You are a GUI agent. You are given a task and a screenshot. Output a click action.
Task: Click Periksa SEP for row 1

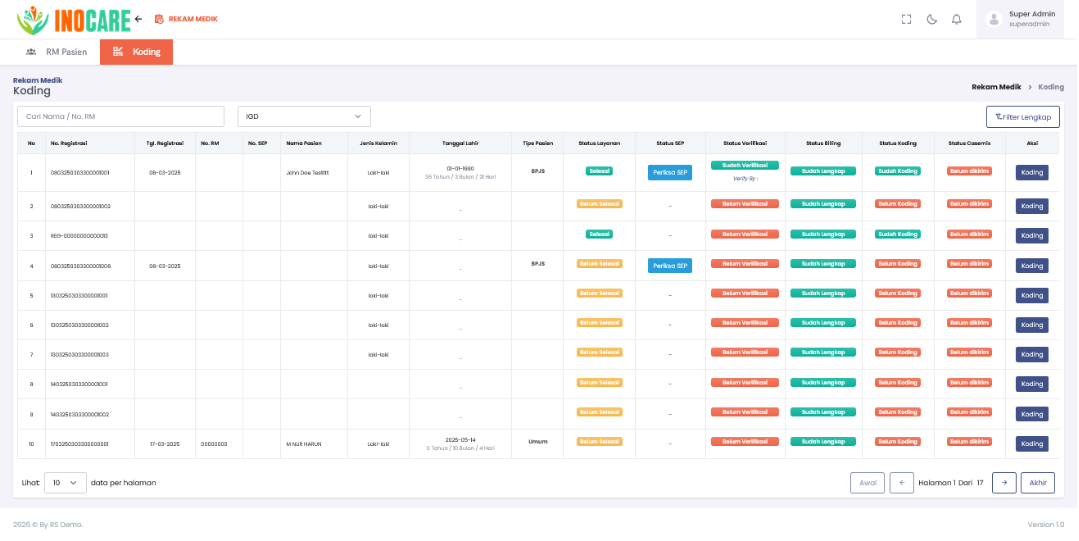click(670, 173)
